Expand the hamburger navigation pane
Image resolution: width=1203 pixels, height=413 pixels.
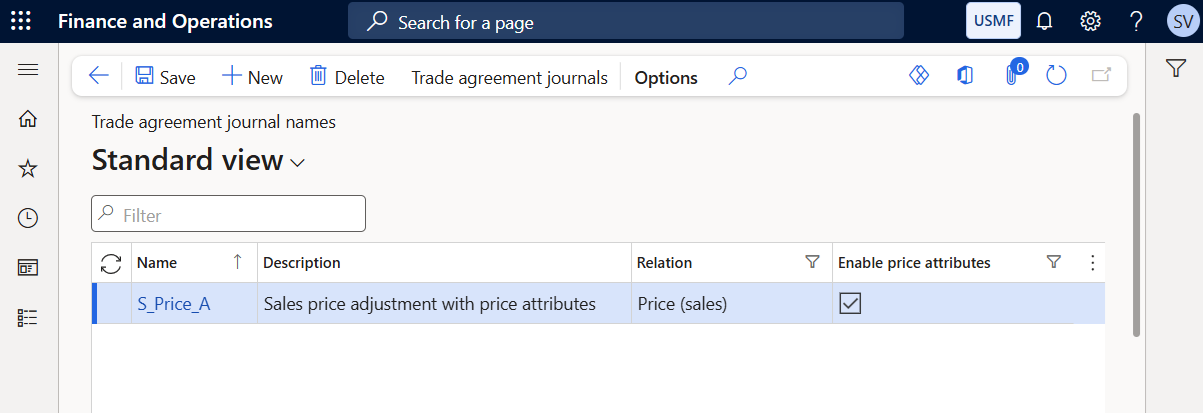28,69
